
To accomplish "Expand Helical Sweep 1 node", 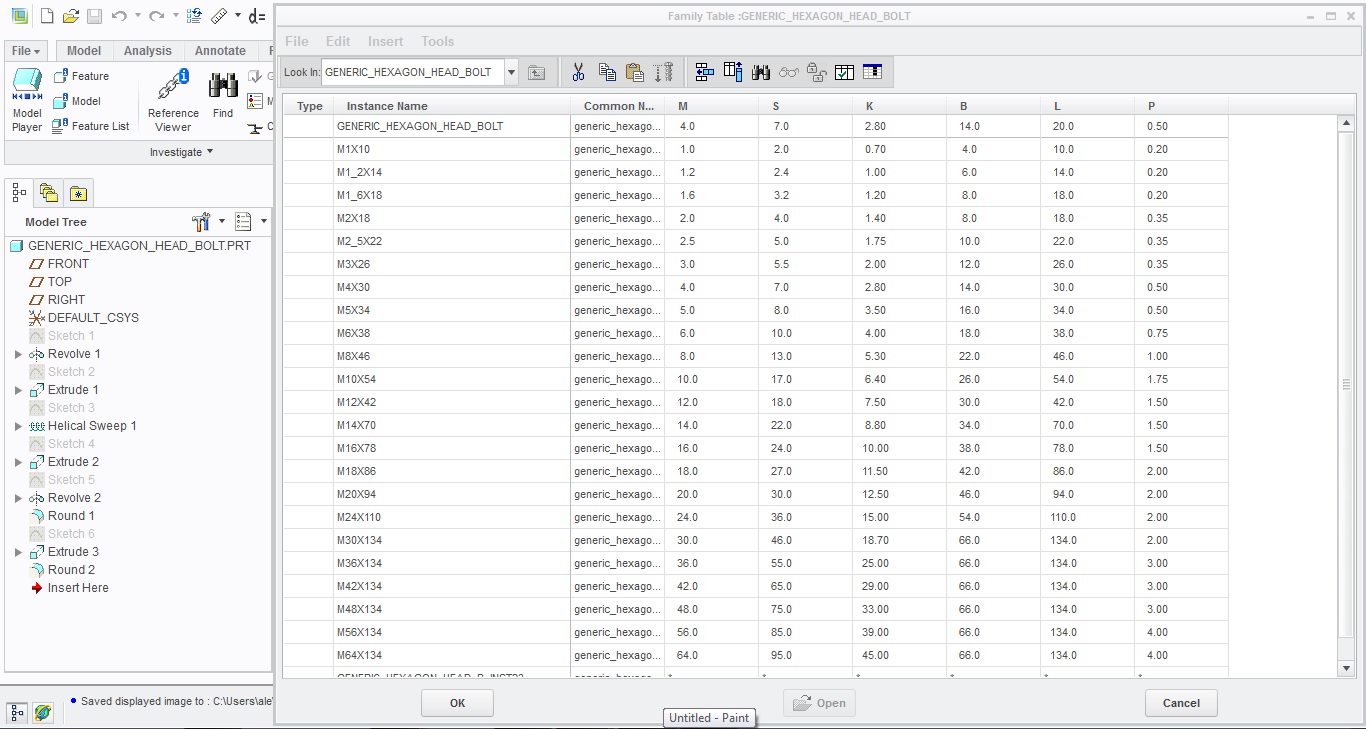I will point(18,426).
